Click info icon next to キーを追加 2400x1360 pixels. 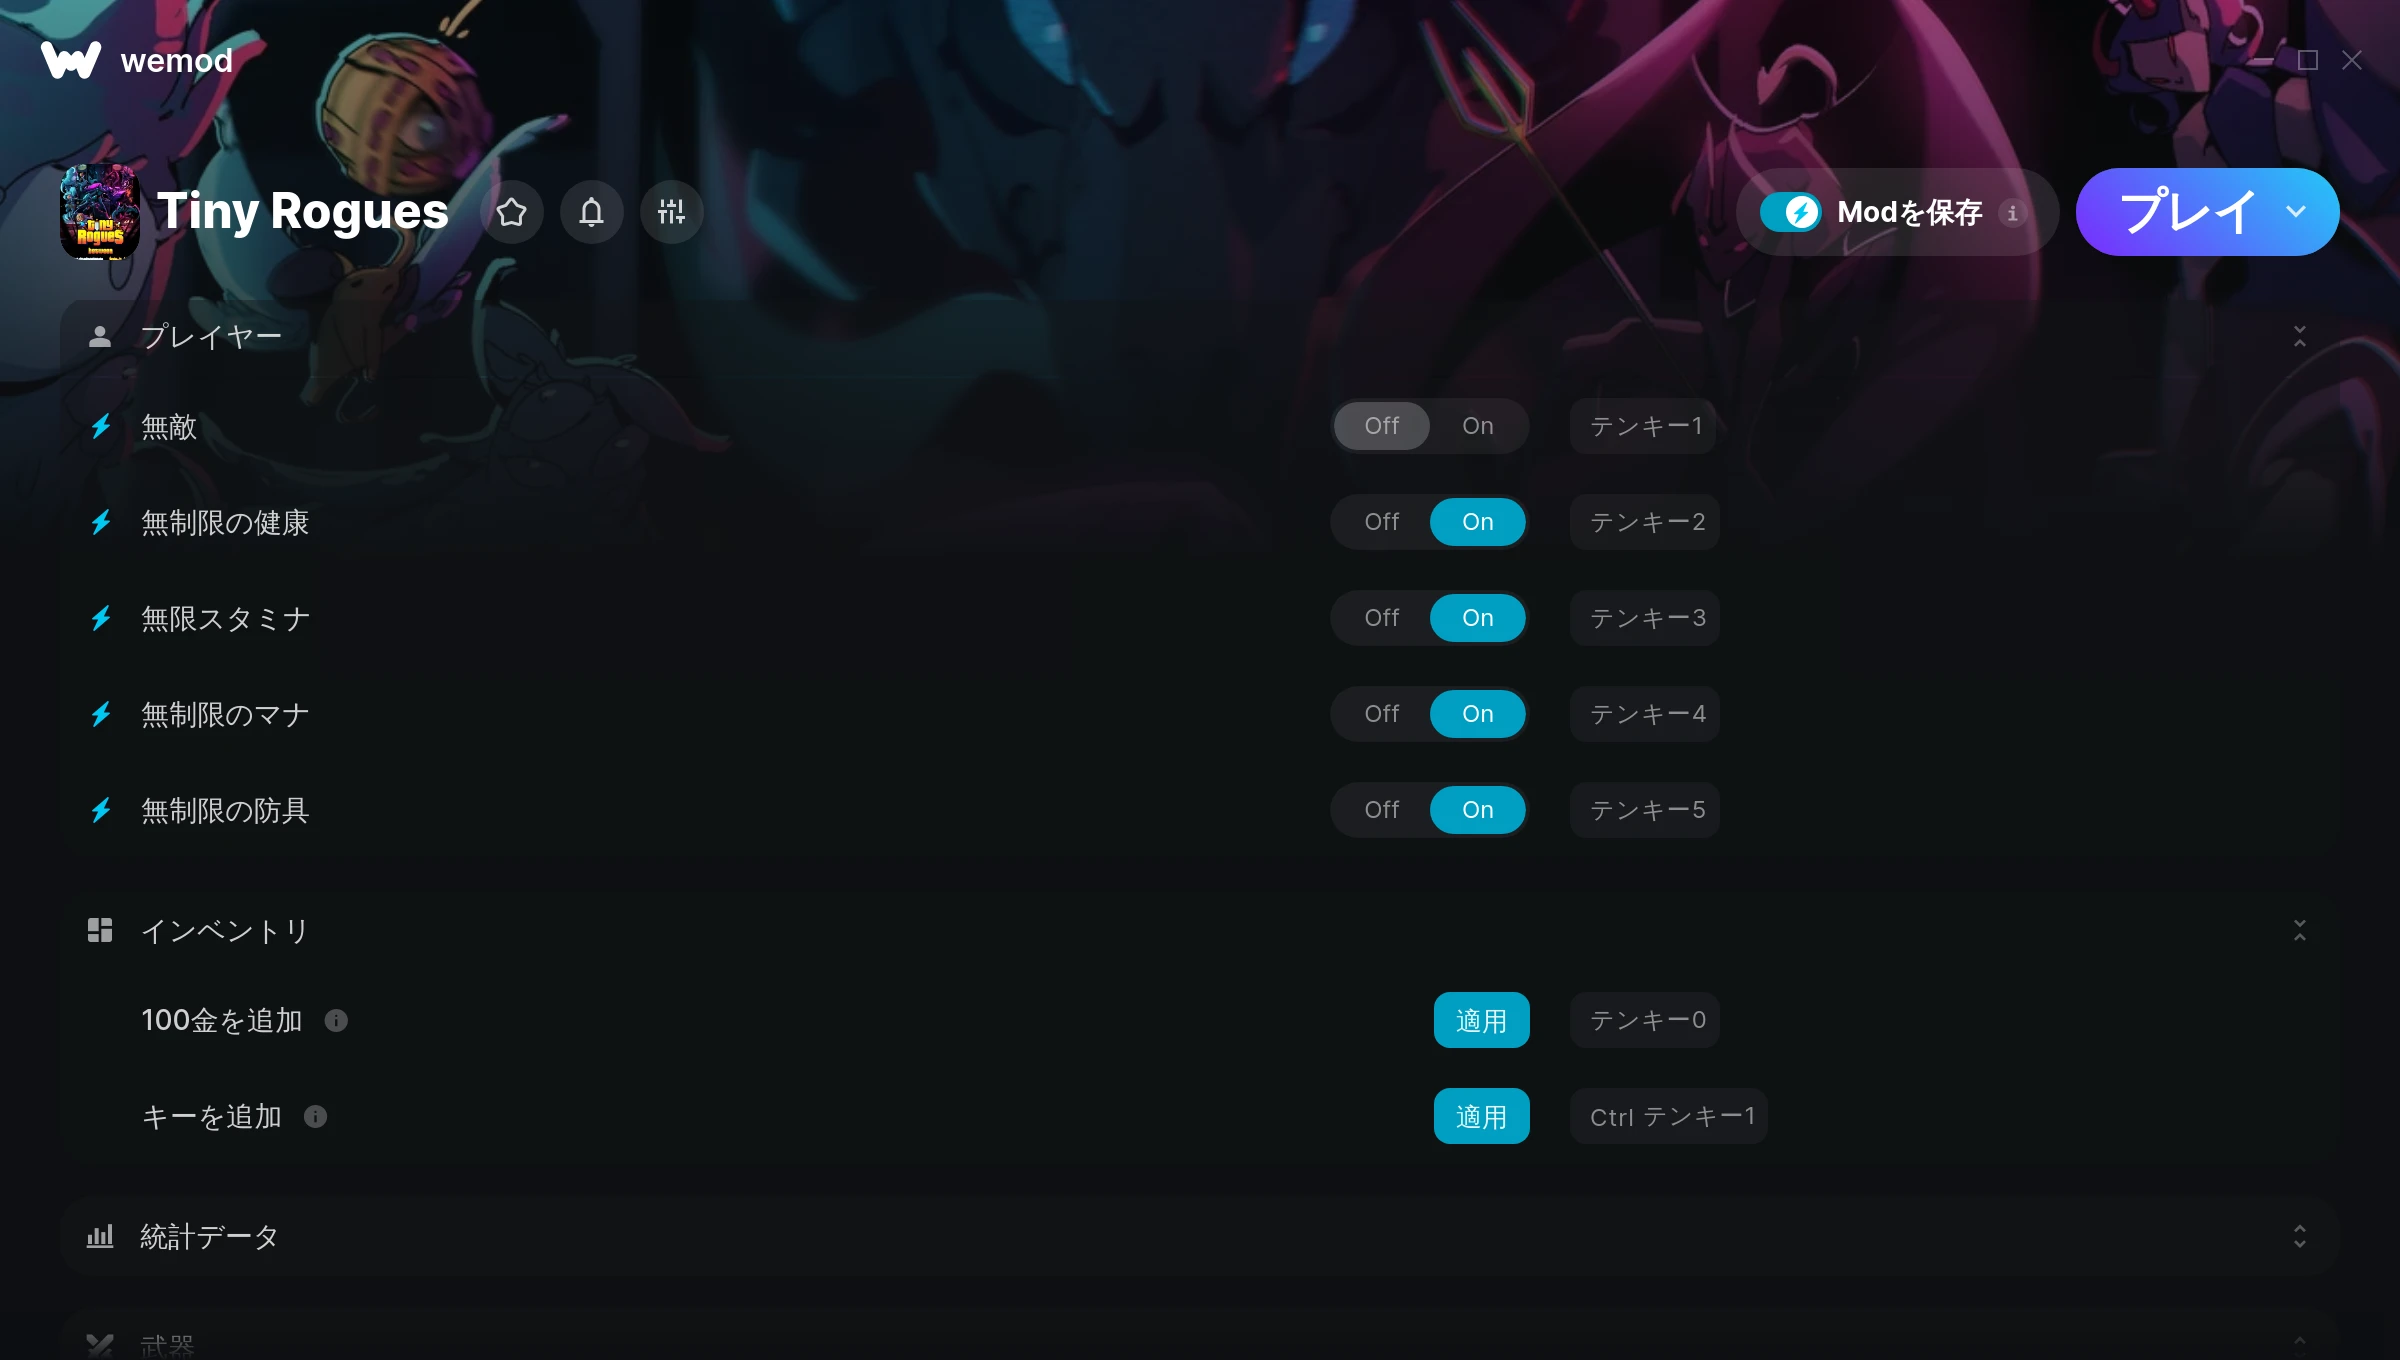coord(315,1116)
